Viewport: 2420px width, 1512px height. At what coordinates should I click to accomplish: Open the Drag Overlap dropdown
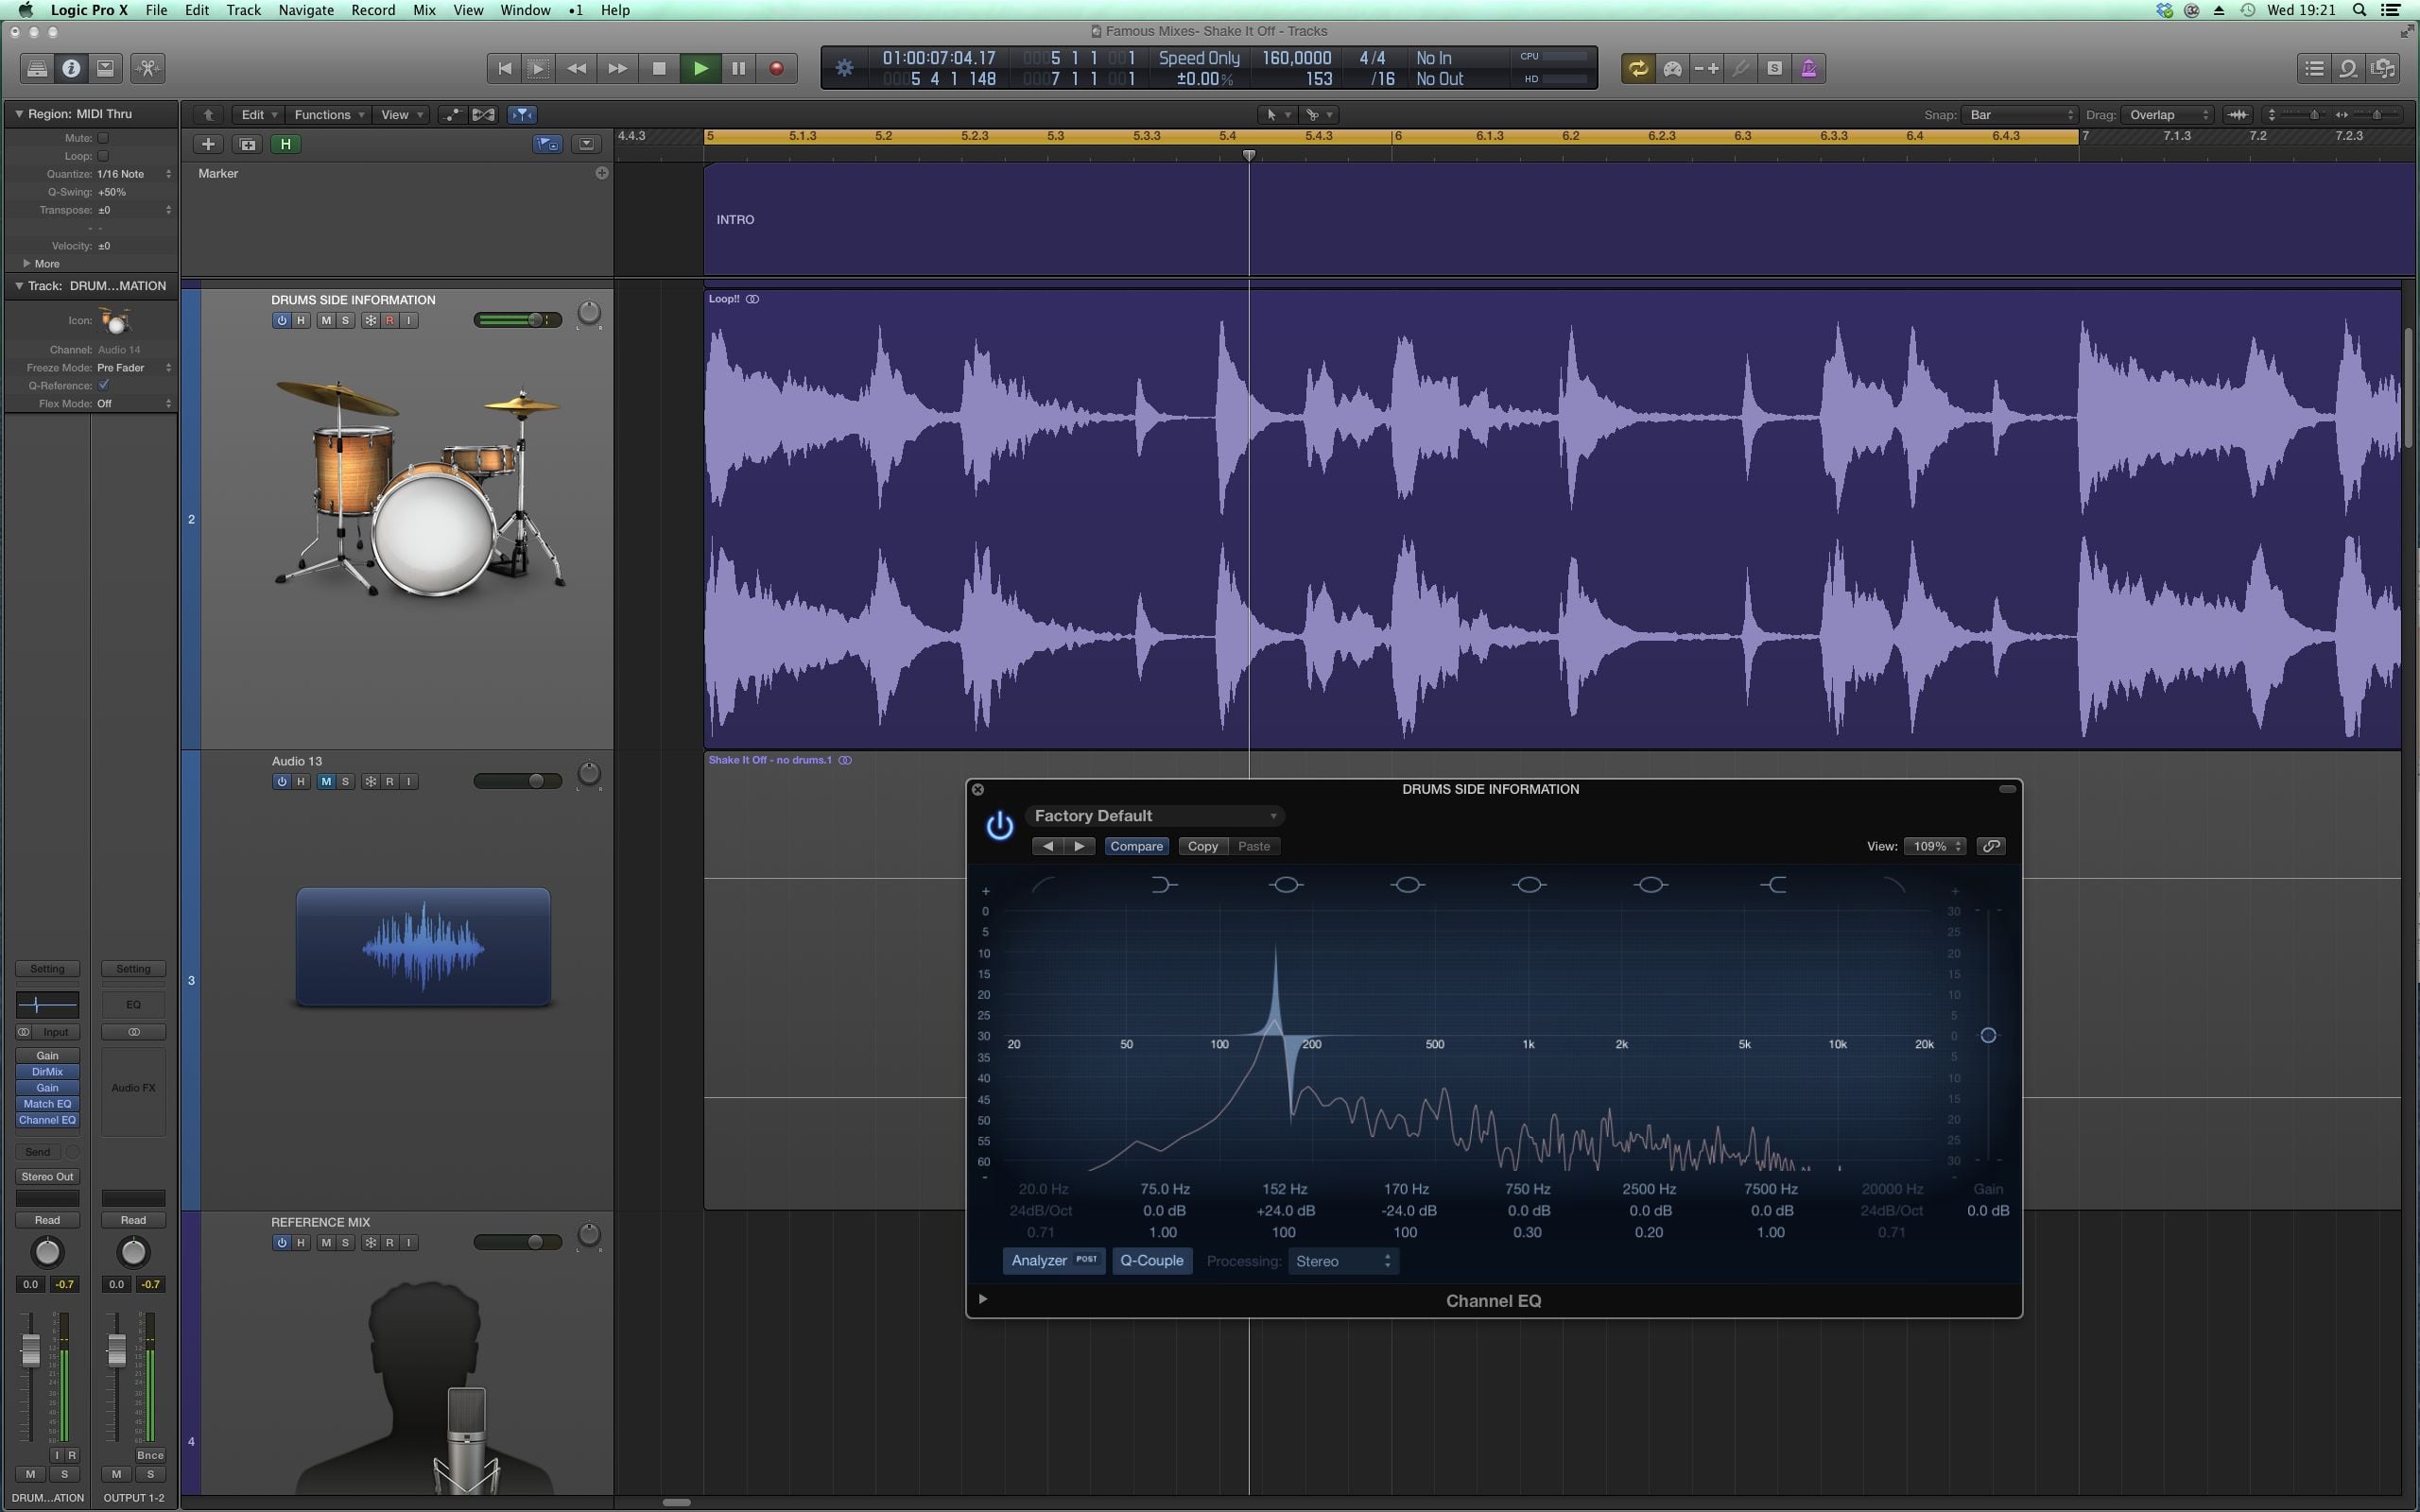click(x=2168, y=114)
